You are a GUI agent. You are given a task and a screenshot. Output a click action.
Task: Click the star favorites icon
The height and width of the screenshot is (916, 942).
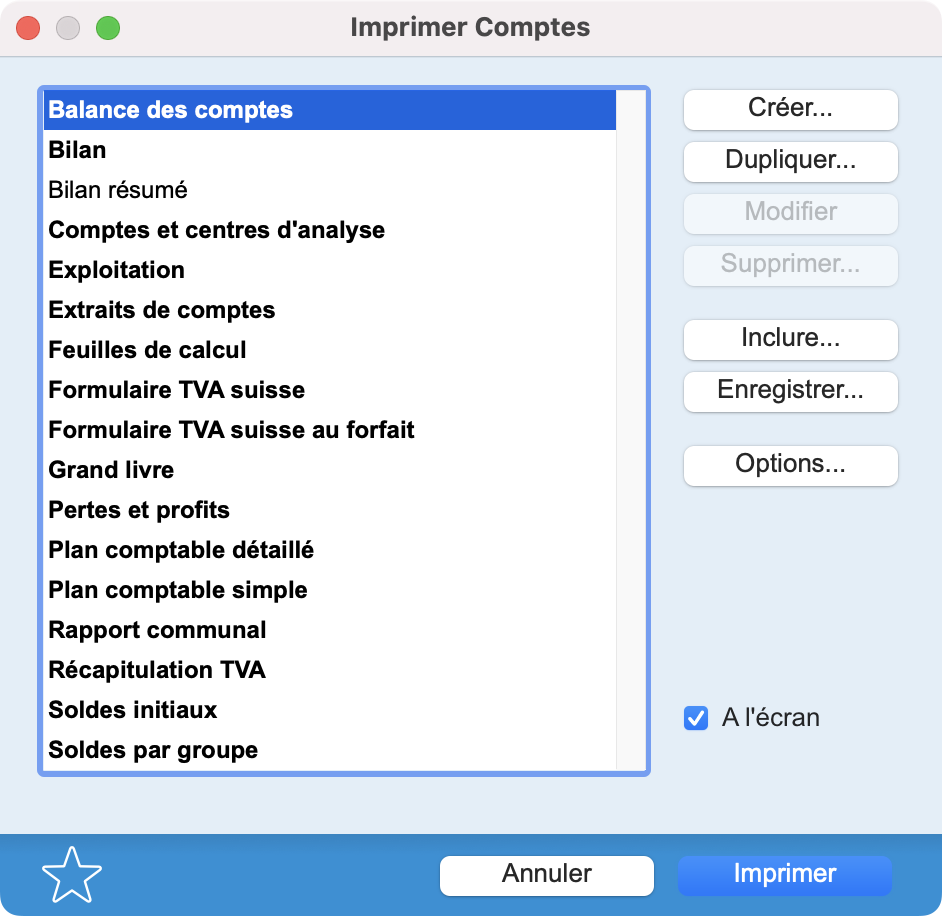[x=71, y=875]
